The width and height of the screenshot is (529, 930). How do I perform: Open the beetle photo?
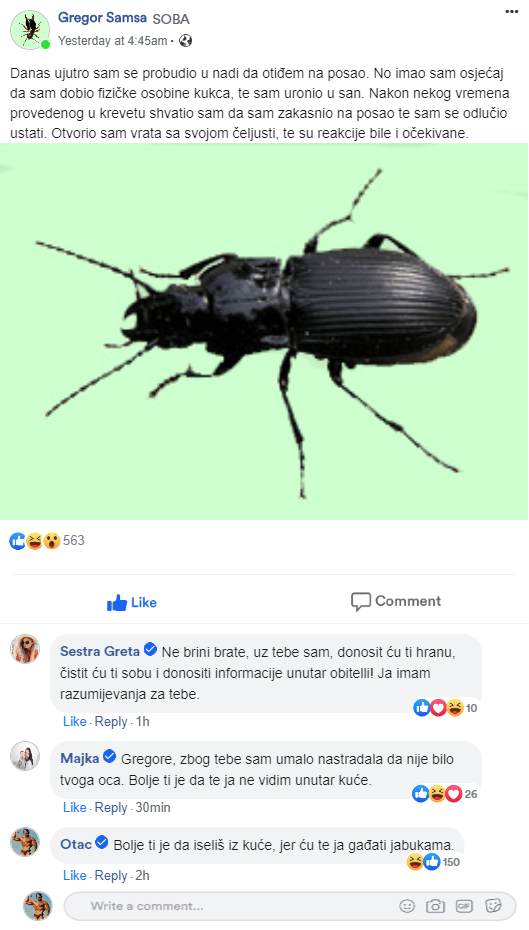point(264,332)
